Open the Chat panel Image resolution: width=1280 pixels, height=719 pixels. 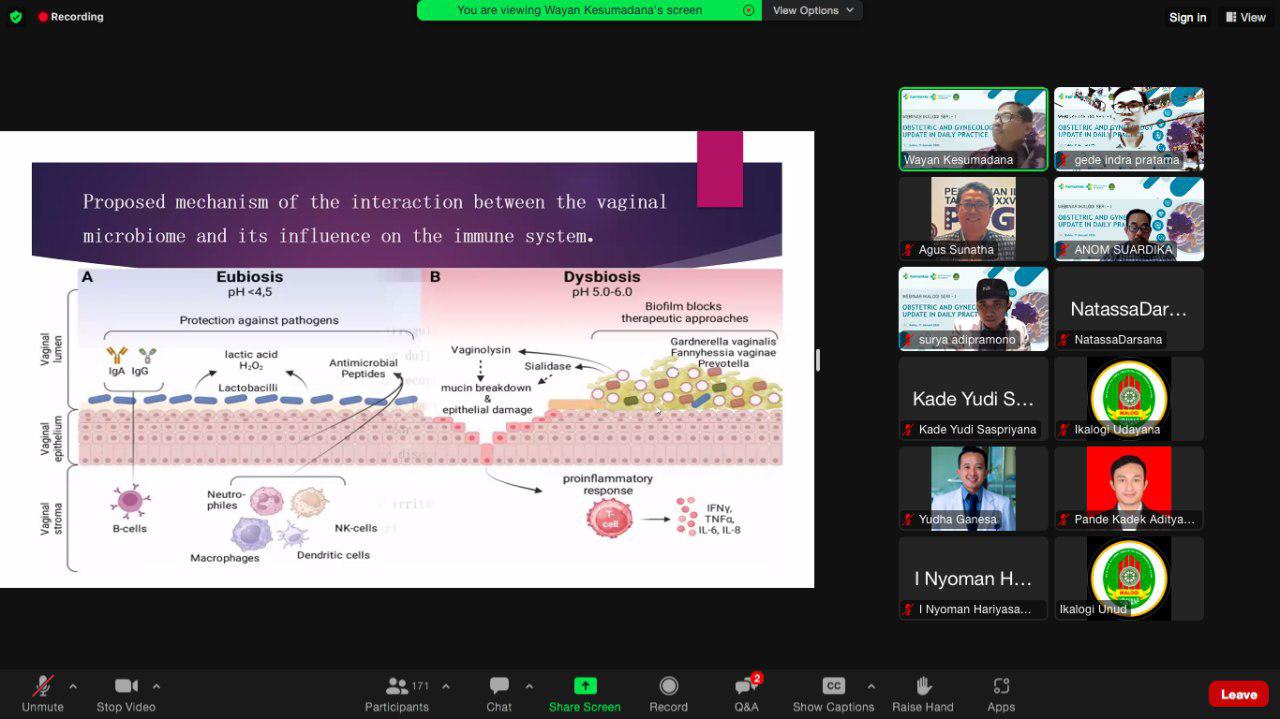[499, 686]
